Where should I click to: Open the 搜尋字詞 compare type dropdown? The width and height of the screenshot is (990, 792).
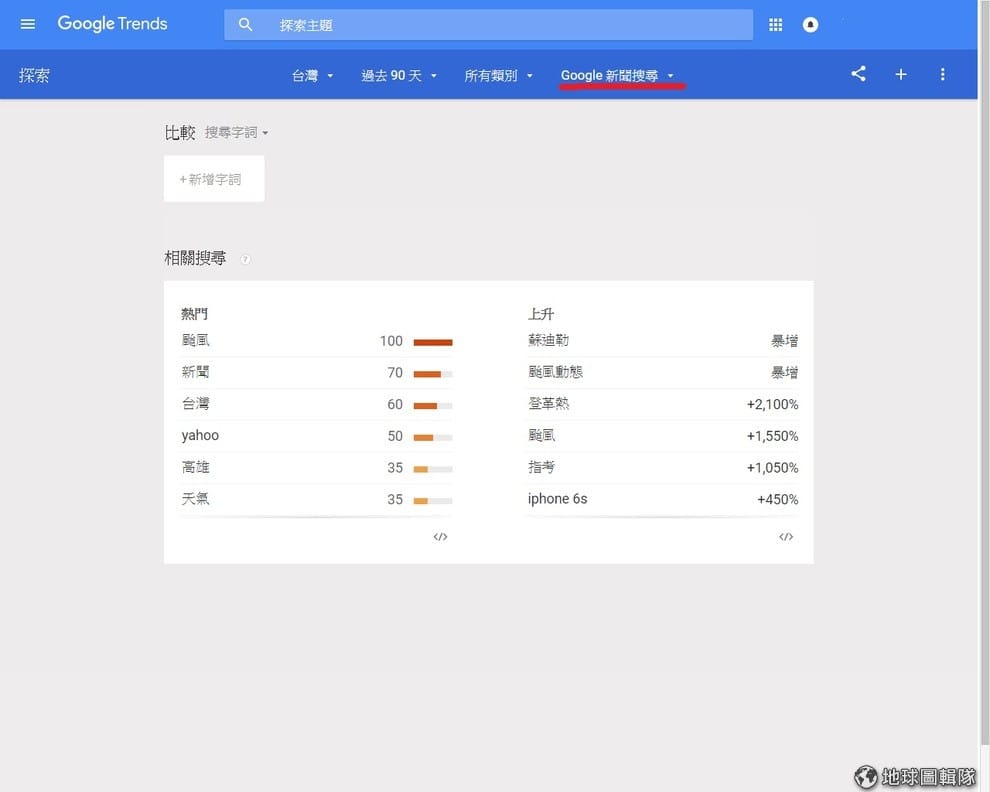coord(236,133)
